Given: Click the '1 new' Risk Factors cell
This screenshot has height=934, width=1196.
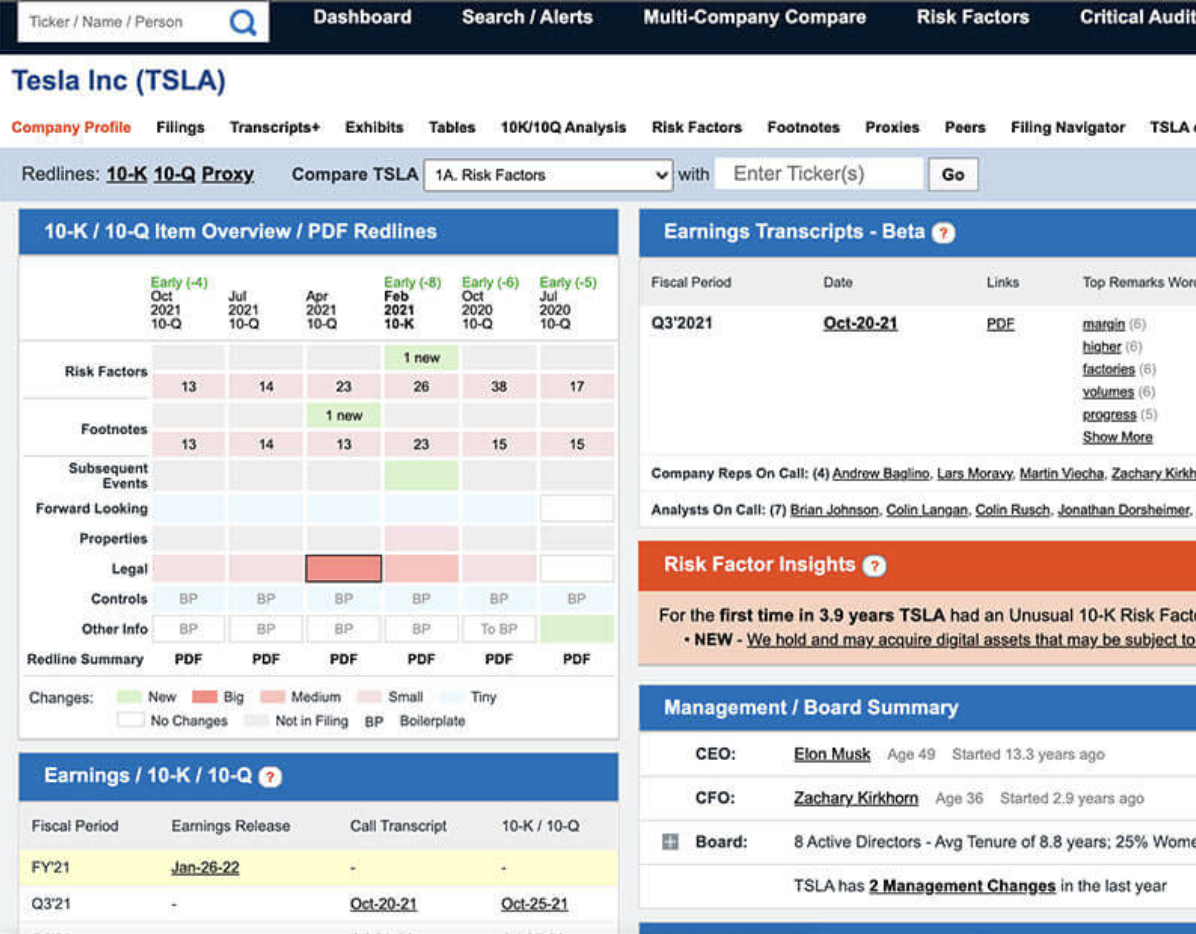Looking at the screenshot, I should point(421,358).
